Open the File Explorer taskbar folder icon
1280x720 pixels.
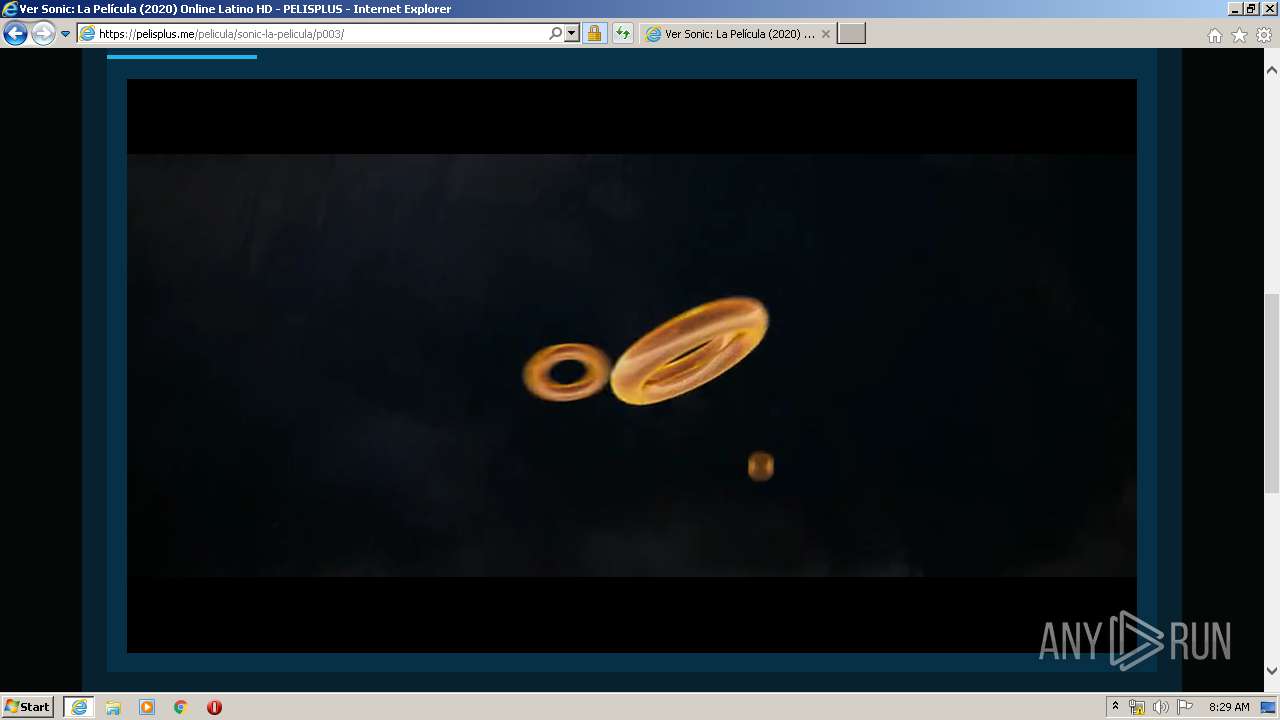pyautogui.click(x=113, y=707)
